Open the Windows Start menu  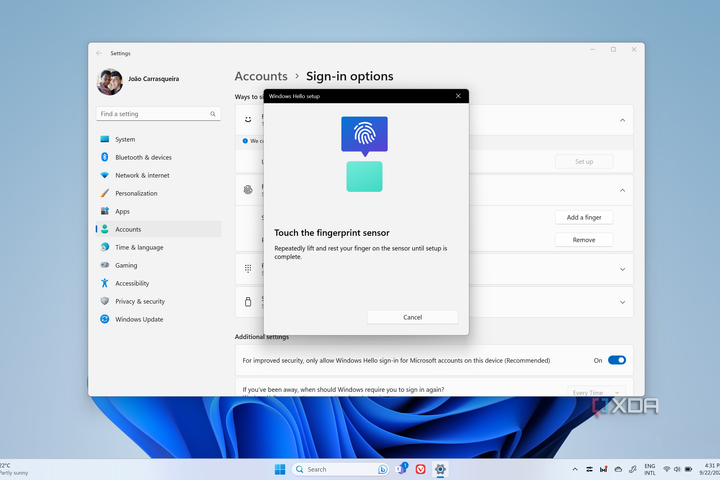pyautogui.click(x=280, y=469)
